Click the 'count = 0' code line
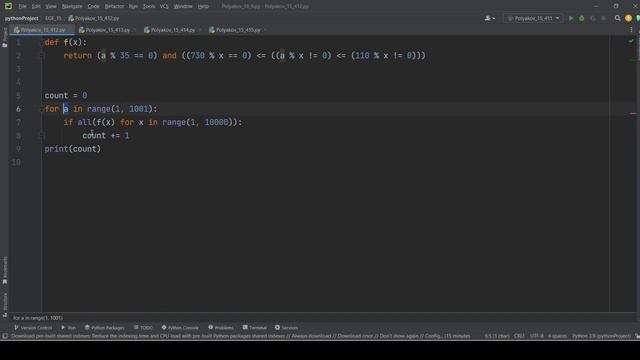This screenshot has width=640, height=360. (x=66, y=96)
